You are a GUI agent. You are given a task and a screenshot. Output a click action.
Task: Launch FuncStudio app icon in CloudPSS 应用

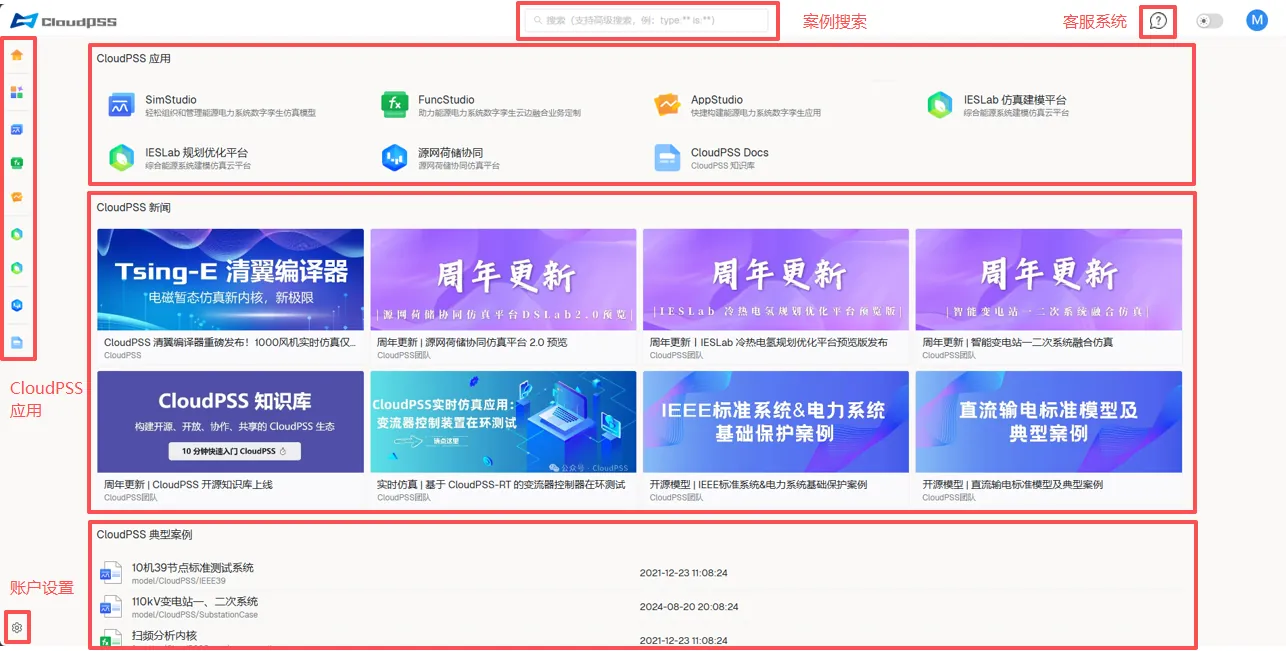point(395,105)
